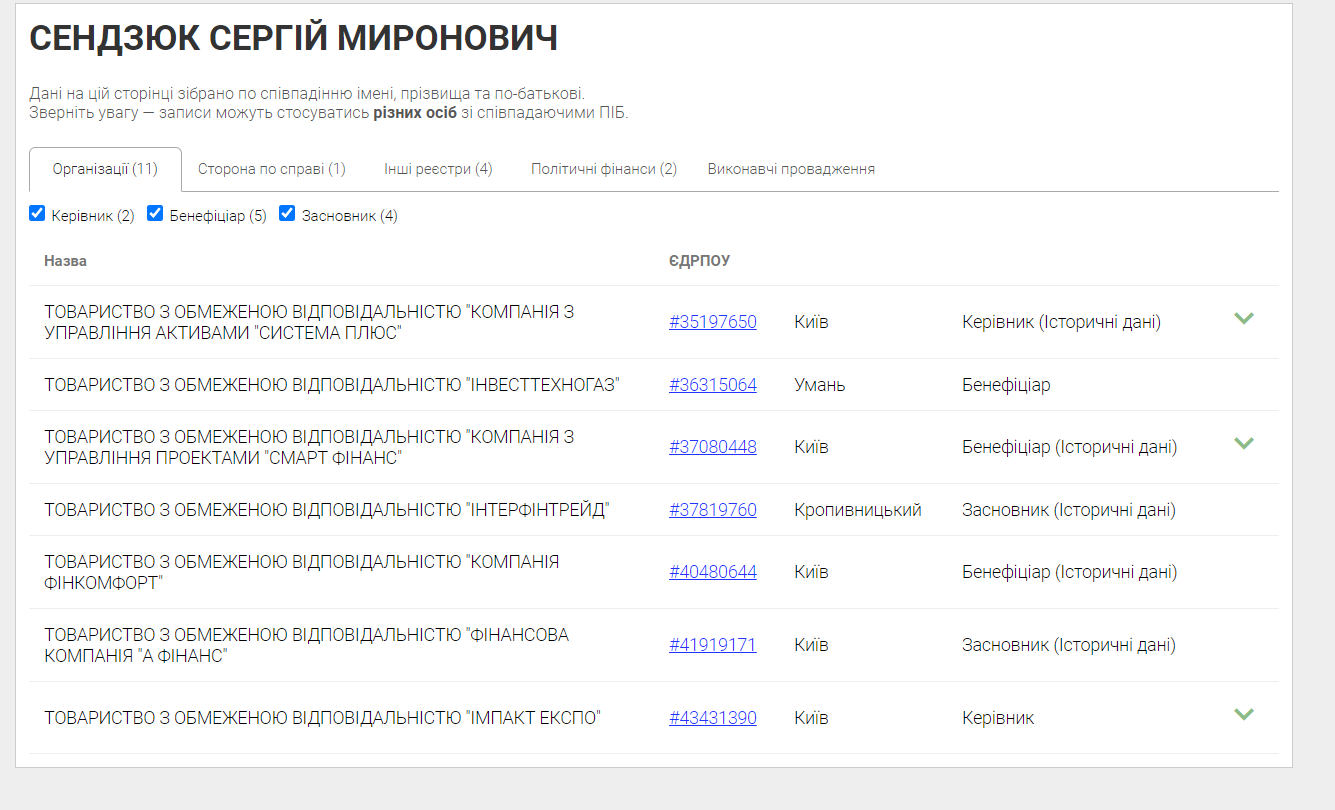The image size is (1335, 810).
Task: Expand details for ІМПАКТ ЕКСПО
Action: pyautogui.click(x=1244, y=714)
